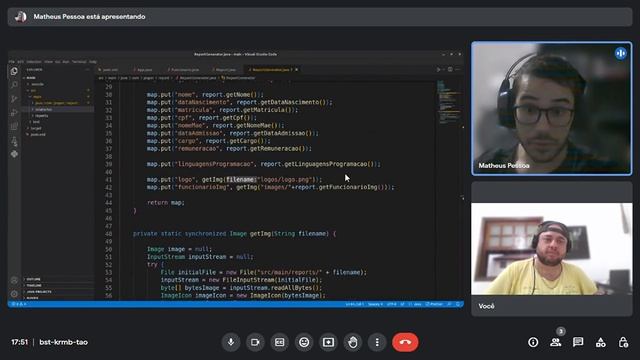
Task: Expand the OUTLINE section in the Explorer
Action: pos(58,279)
